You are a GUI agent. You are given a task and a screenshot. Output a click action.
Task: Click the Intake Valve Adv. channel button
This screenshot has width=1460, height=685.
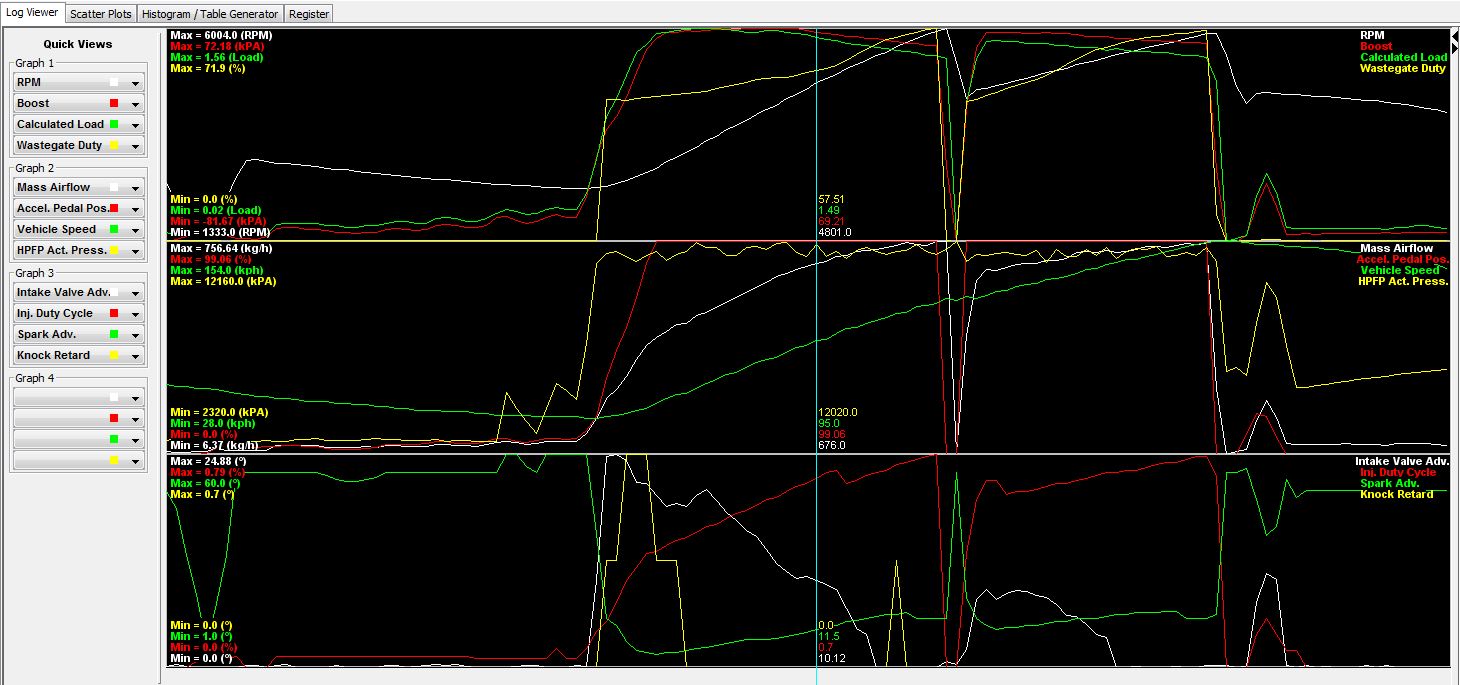pos(60,293)
